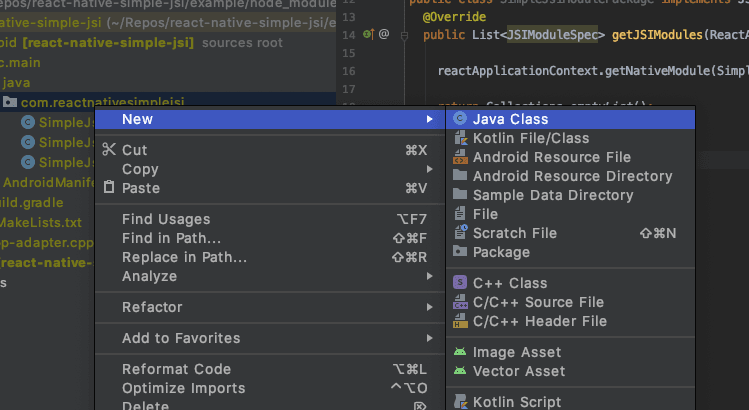Click reactApplicationContext.getNativeModule code line
The image size is (749, 410).
[x=593, y=71]
